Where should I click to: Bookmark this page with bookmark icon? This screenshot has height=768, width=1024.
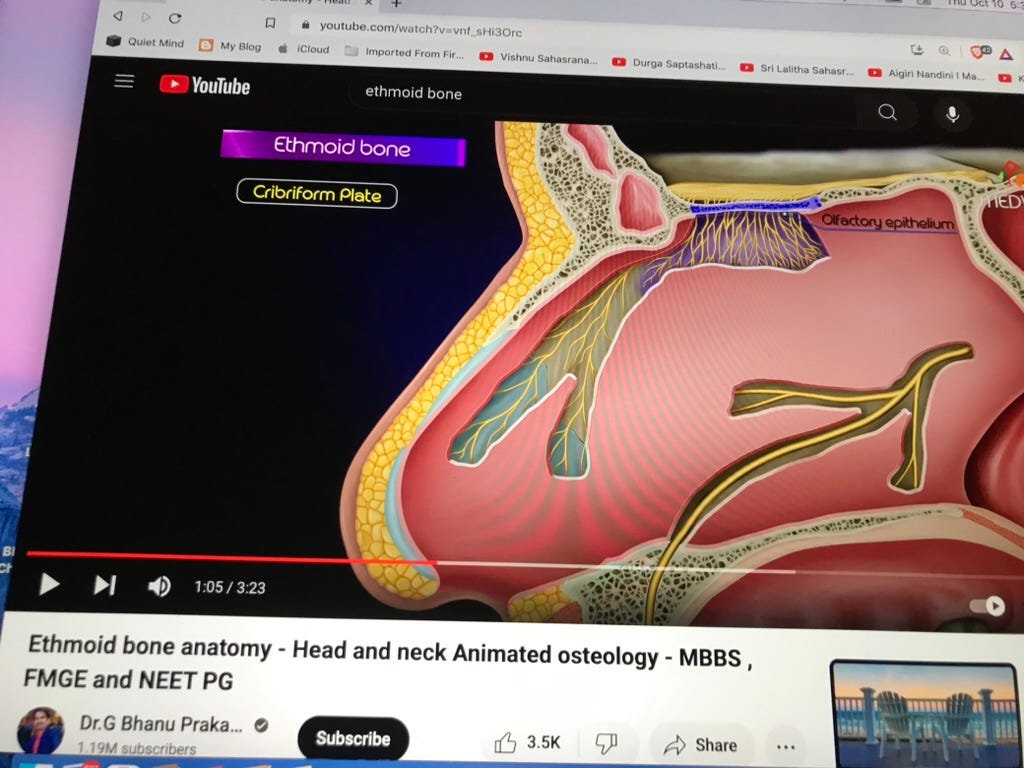(270, 23)
